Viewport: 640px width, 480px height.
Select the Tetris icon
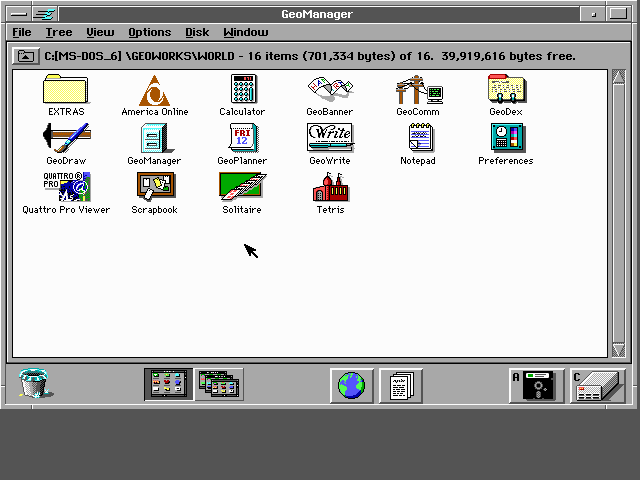coord(331,187)
